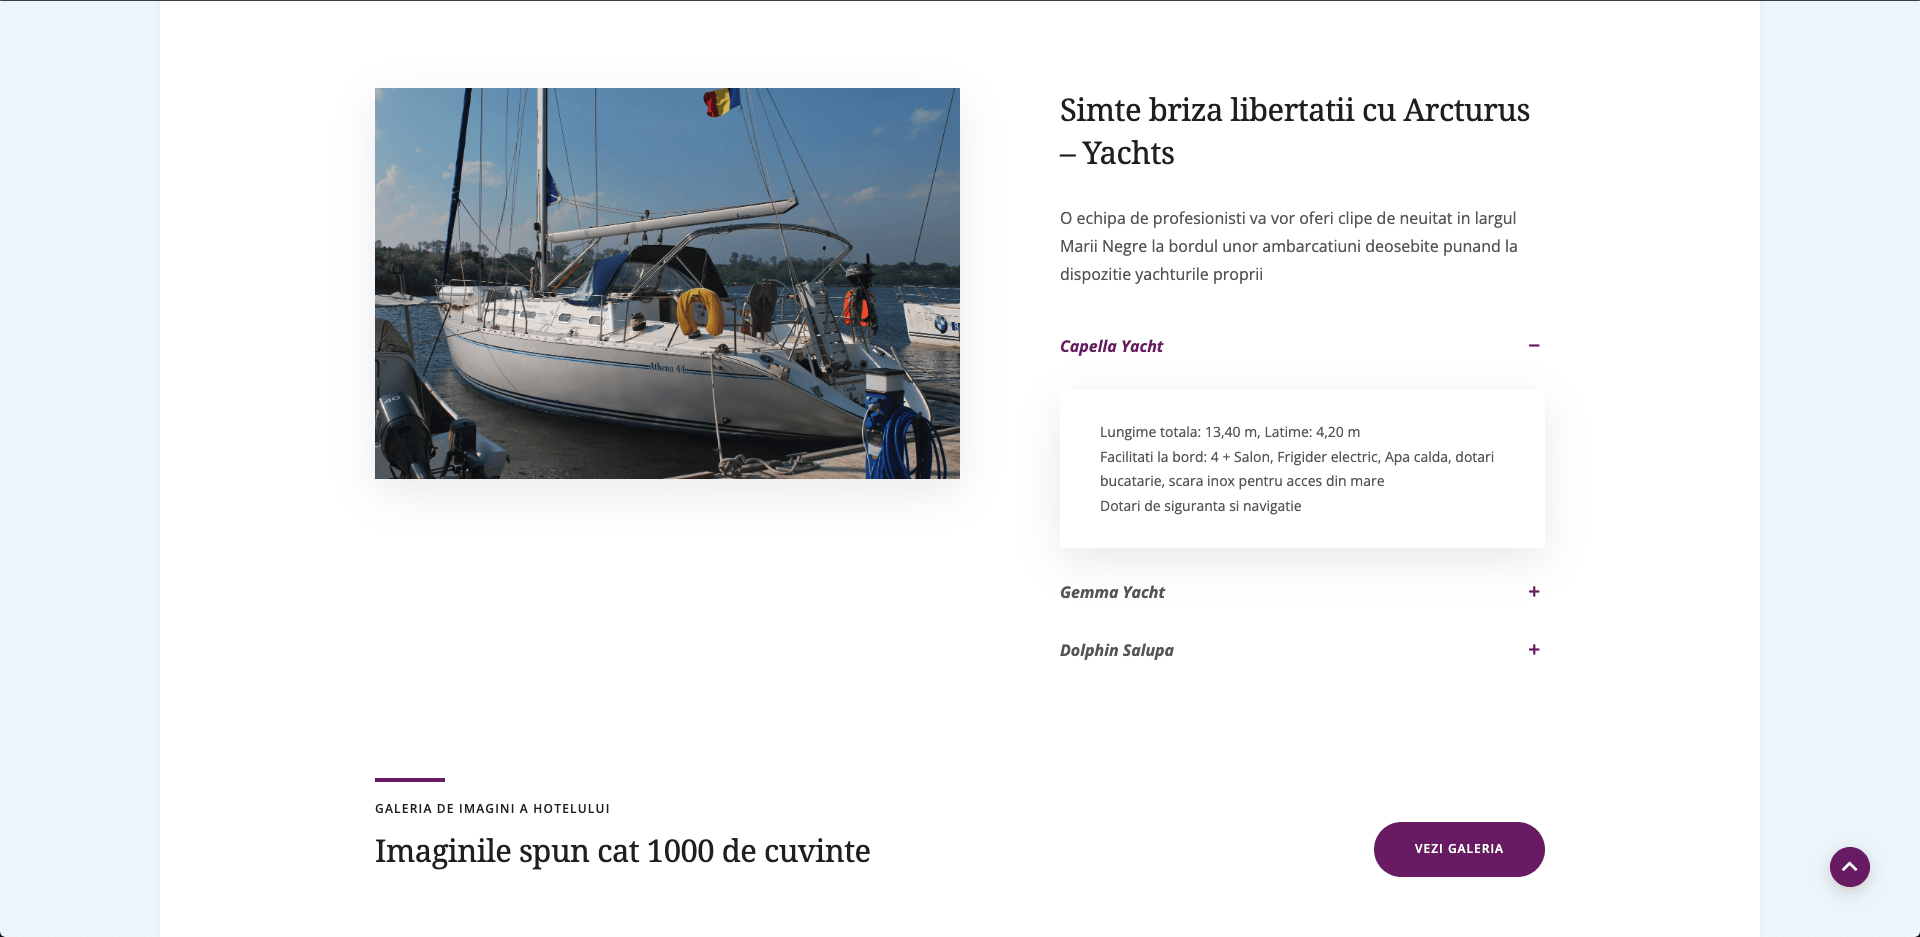Expand Gemma Yacht using its plus icon
Screen dimensions: 1920x937
tap(1534, 592)
